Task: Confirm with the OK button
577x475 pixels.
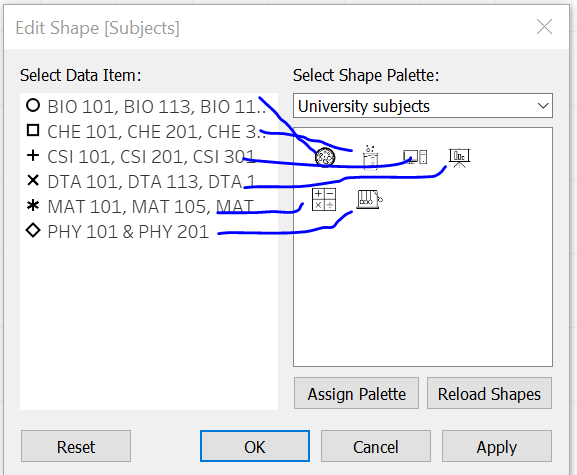Action: pyautogui.click(x=255, y=446)
